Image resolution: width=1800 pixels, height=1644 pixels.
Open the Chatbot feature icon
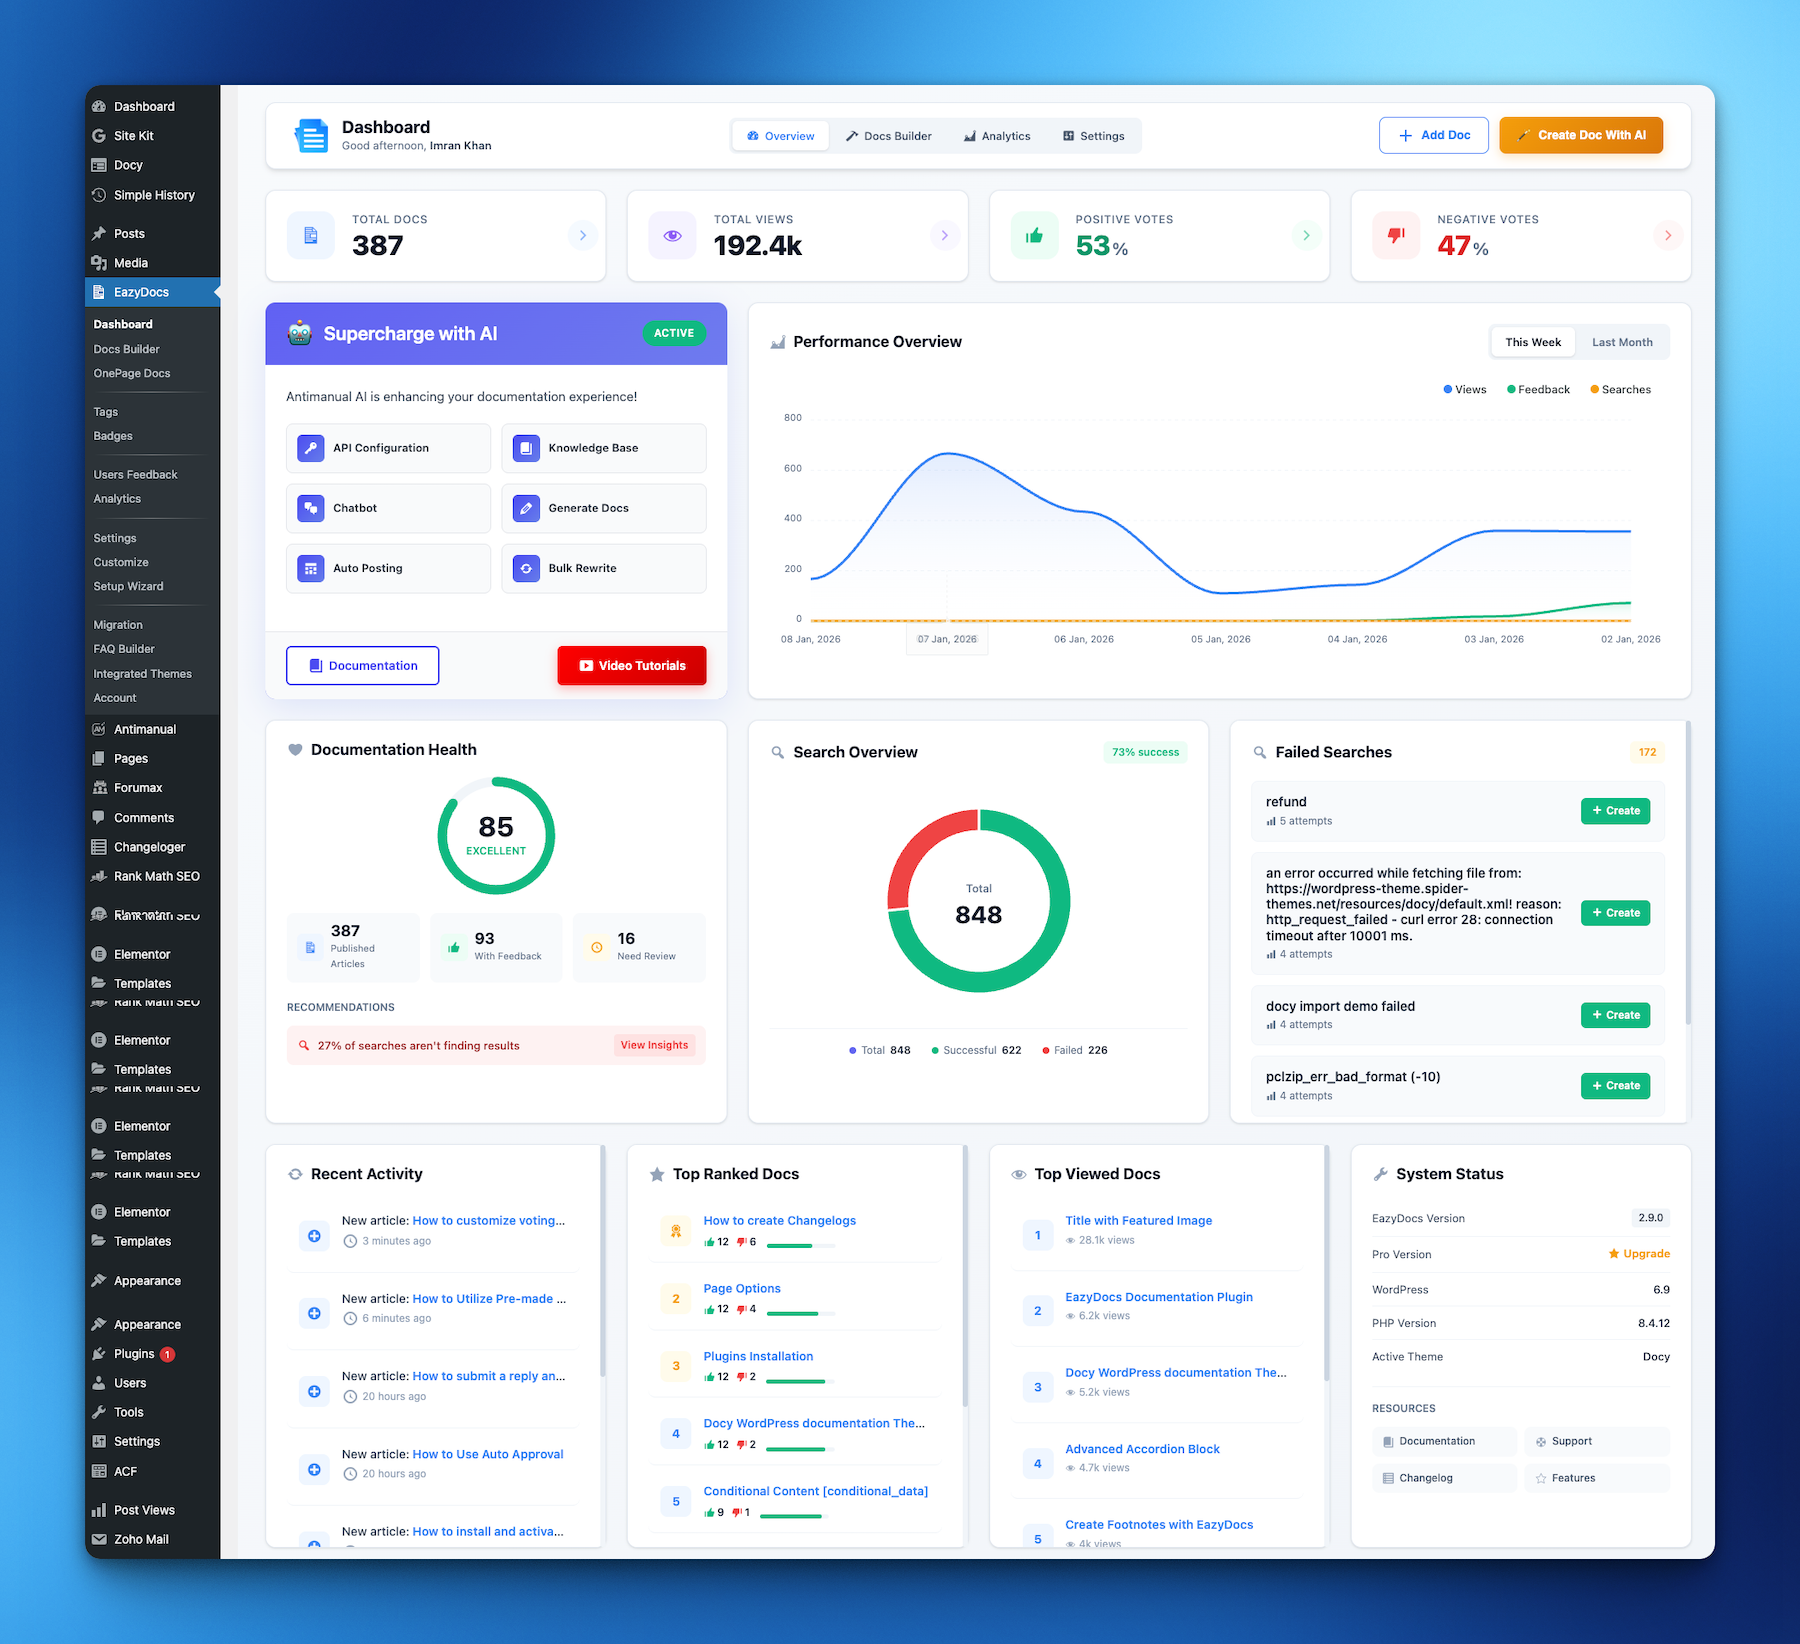(311, 508)
